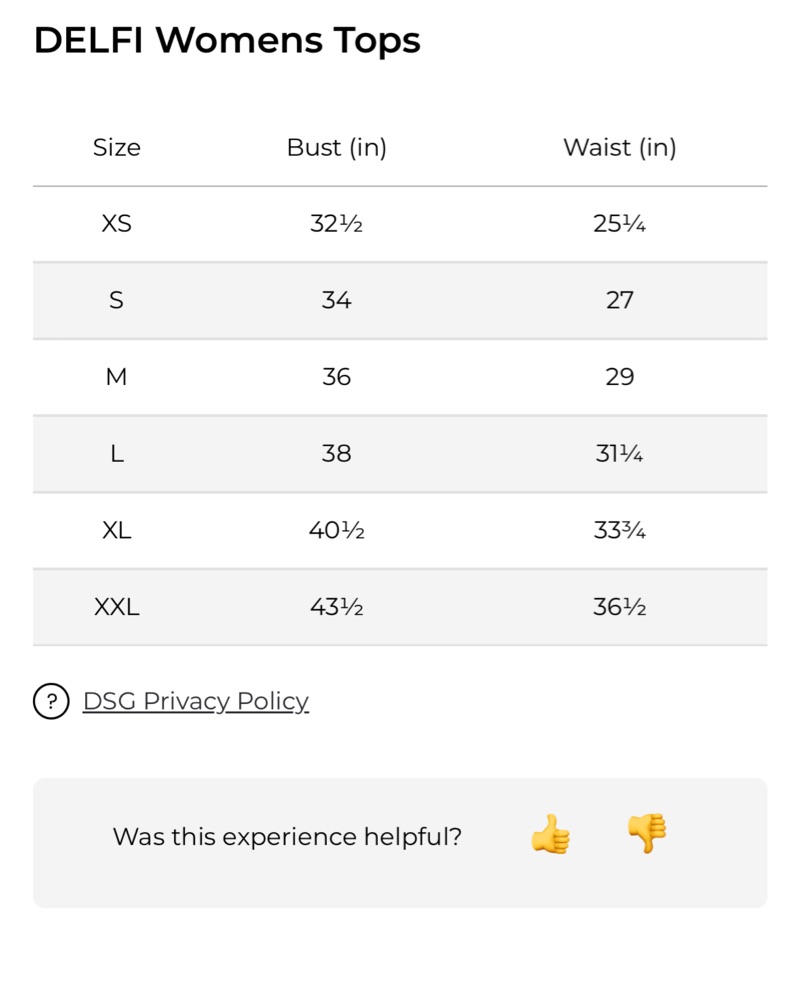Viewport: 801px width, 1000px height.
Task: Click the 33¾ waist value for XL
Action: 619,530
